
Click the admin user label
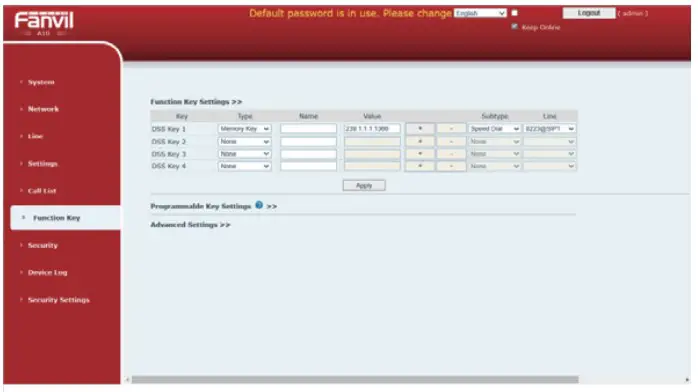(633, 13)
